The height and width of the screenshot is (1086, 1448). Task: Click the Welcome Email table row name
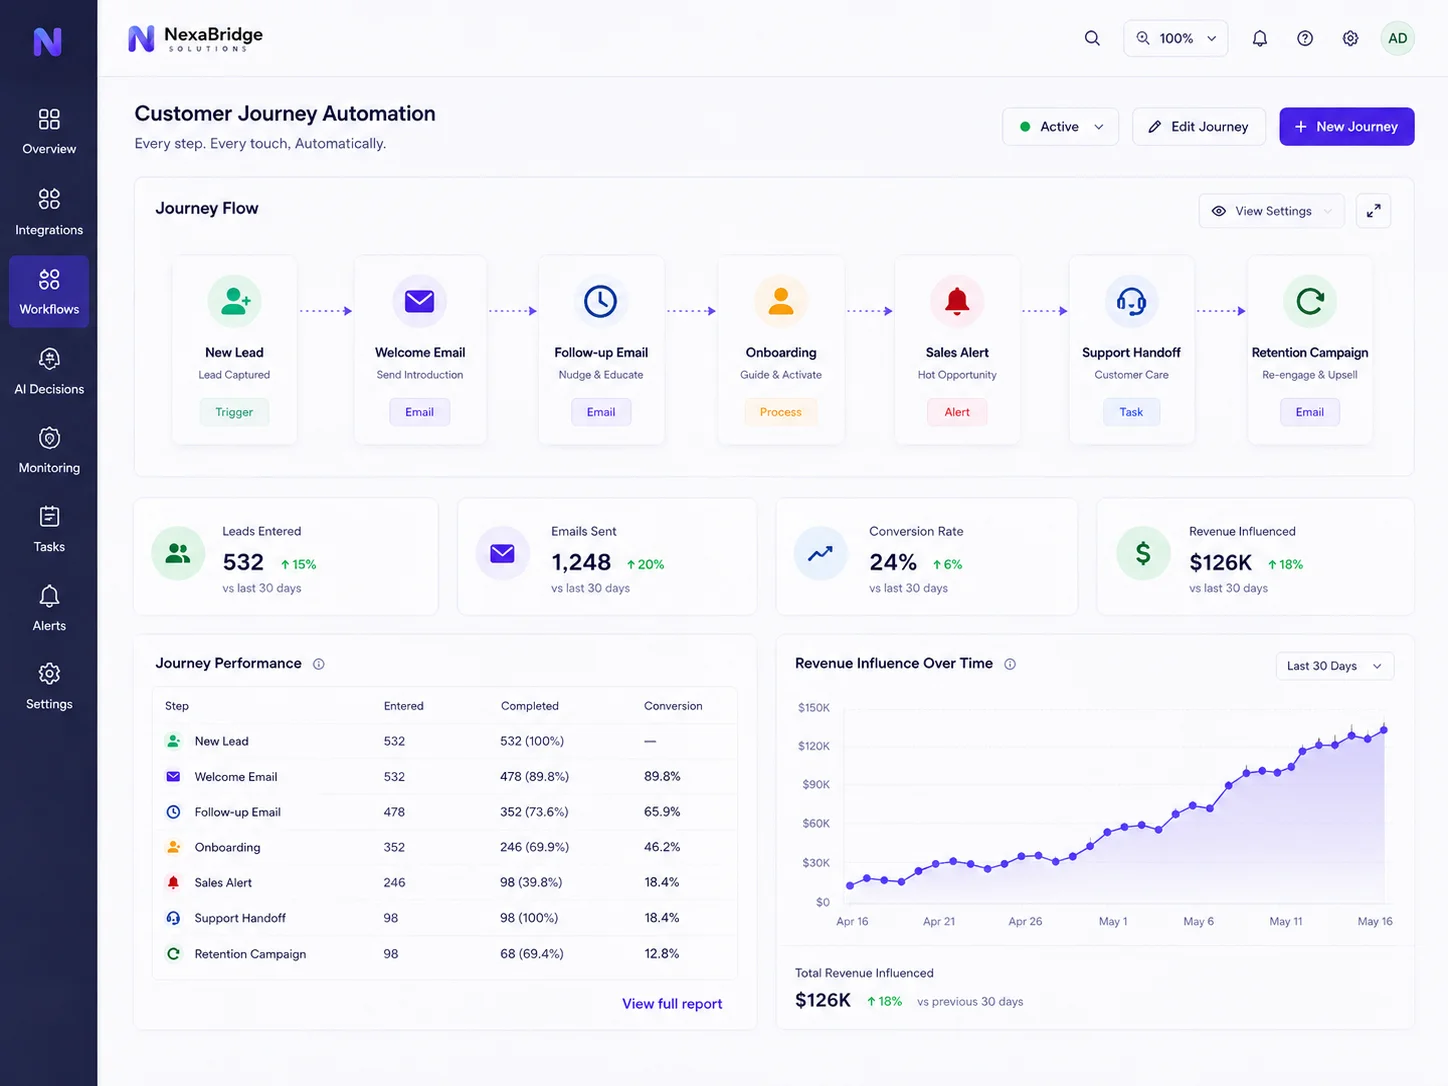pos(236,777)
